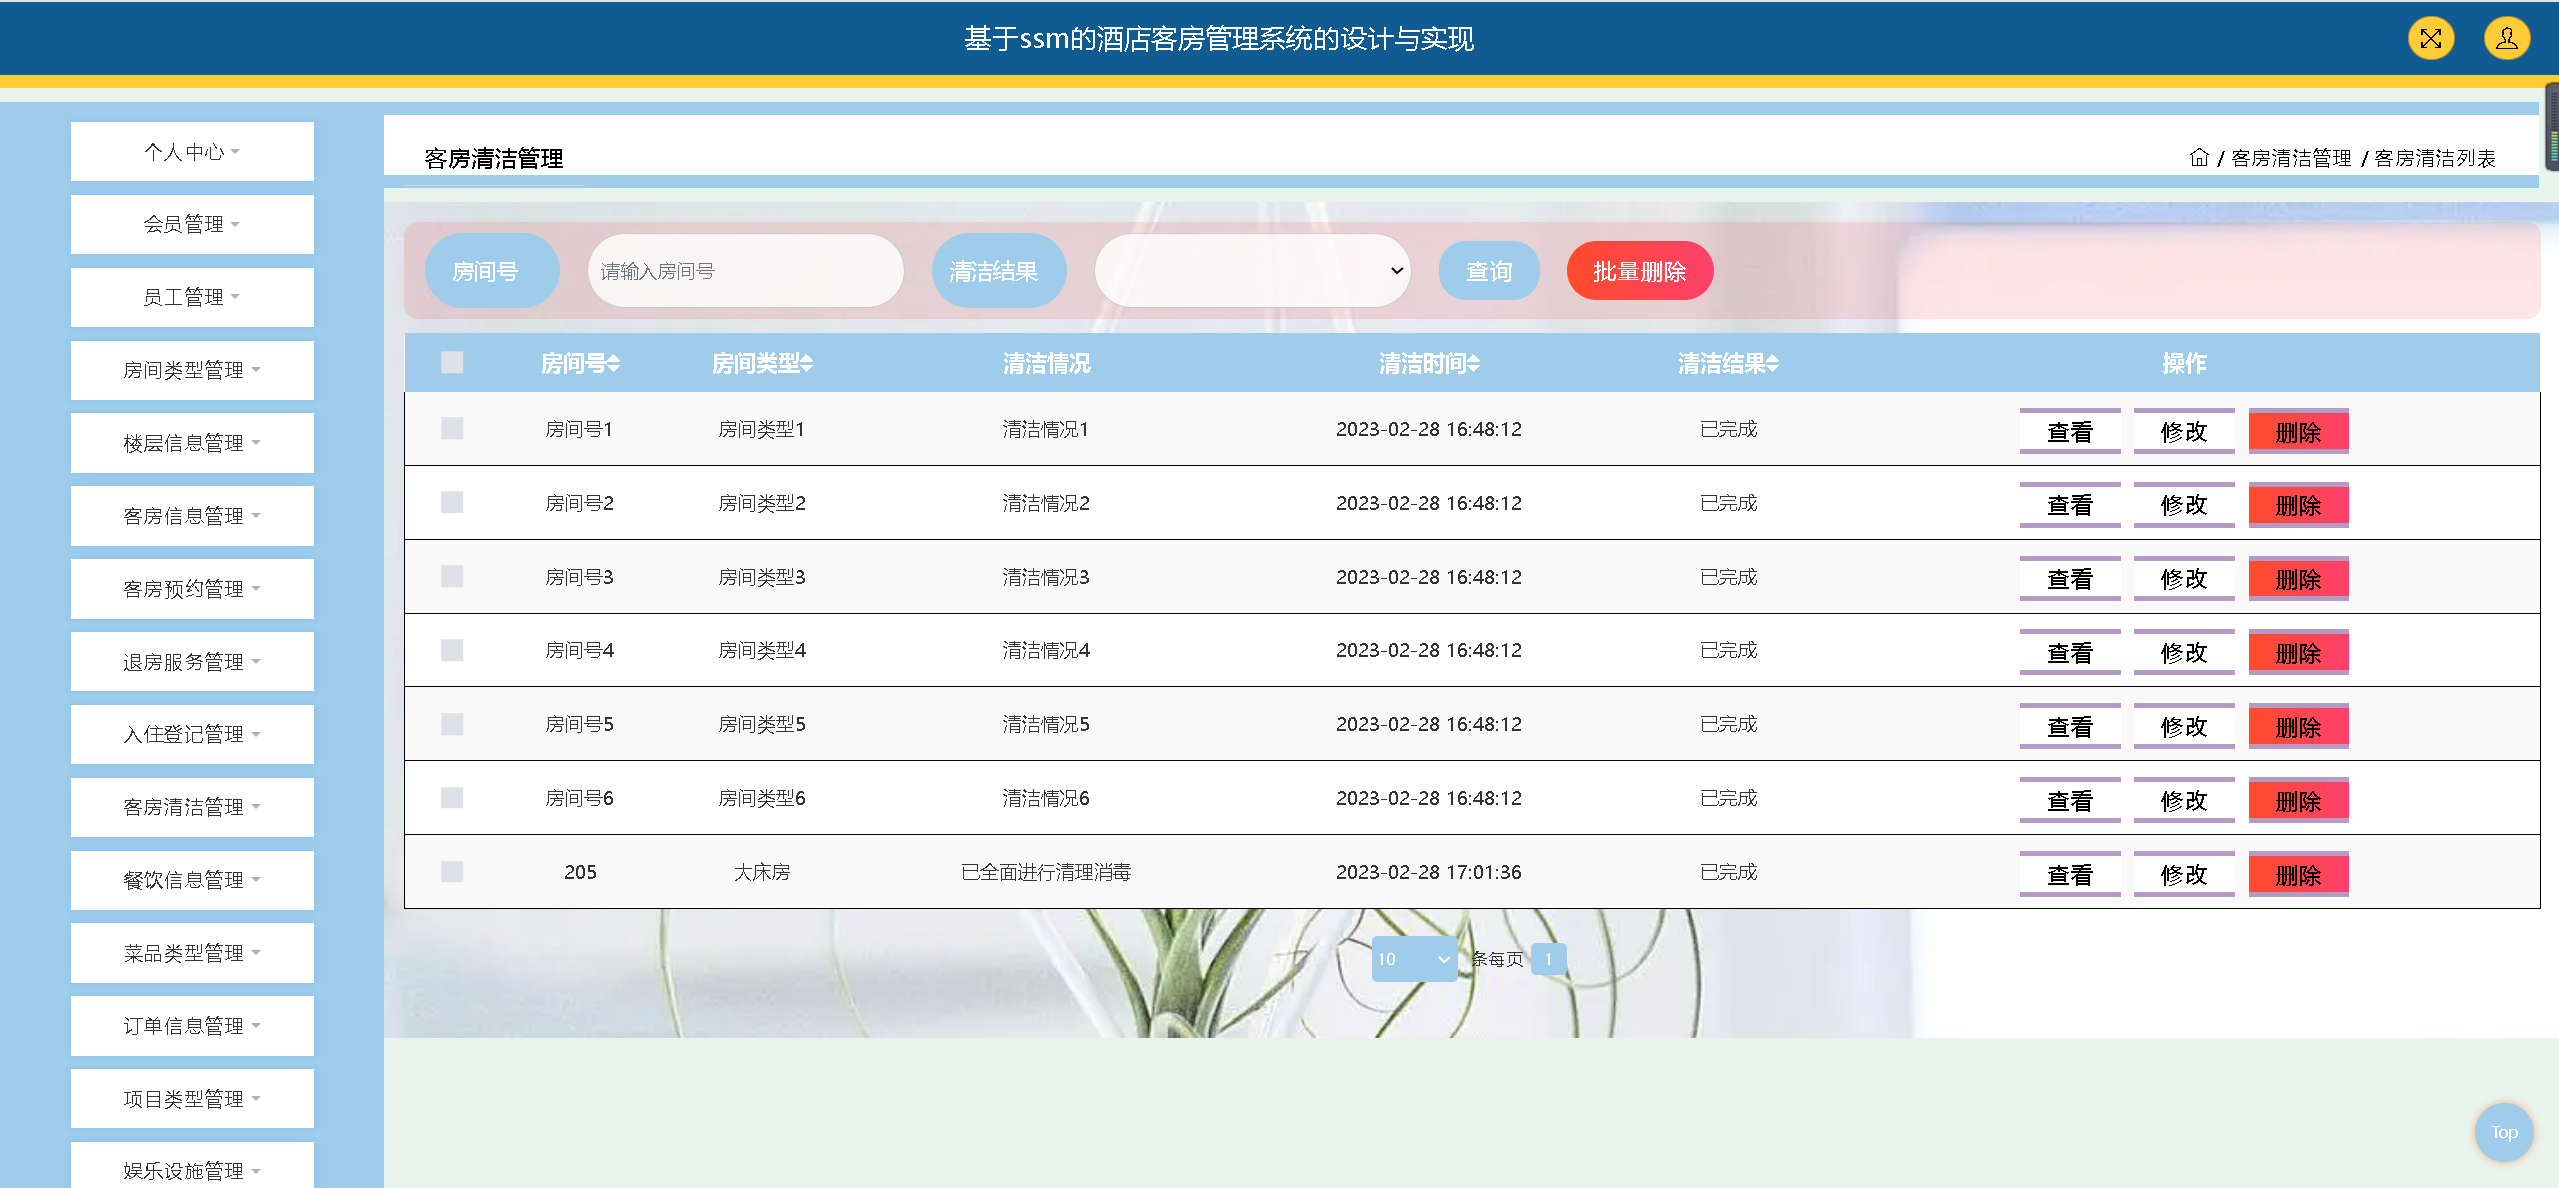Open 订单信息管理 in the sidebar
Image resolution: width=2559 pixels, height=1188 pixels.
192,1026
